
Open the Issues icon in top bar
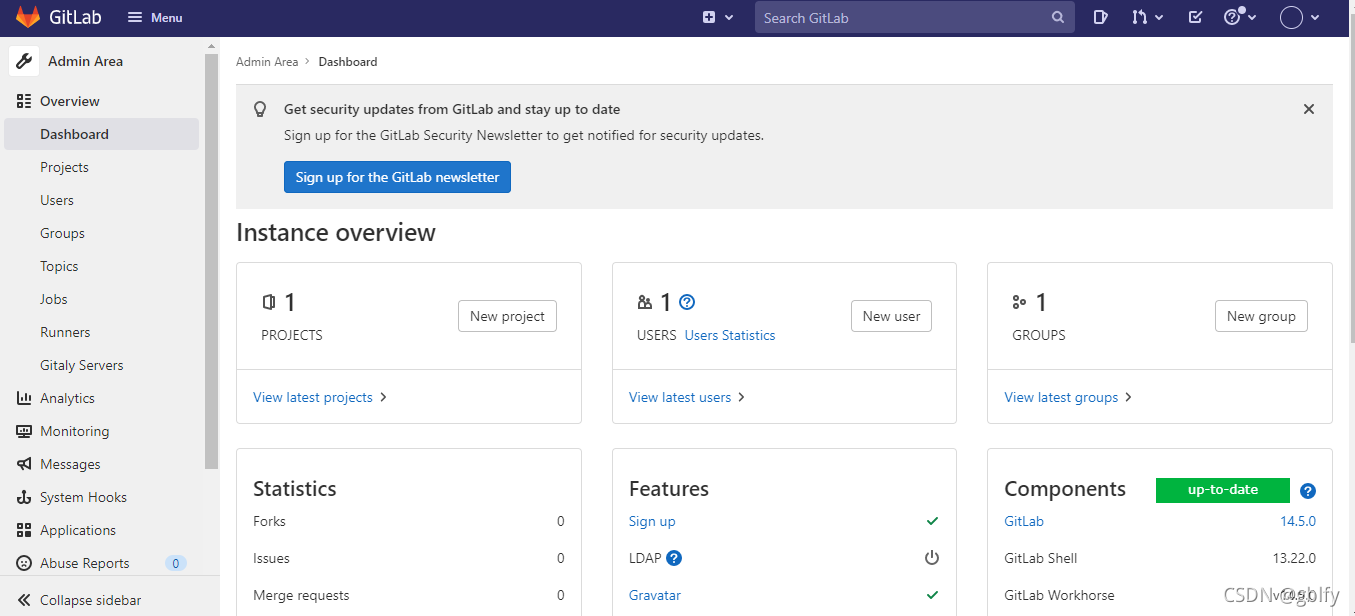1100,17
